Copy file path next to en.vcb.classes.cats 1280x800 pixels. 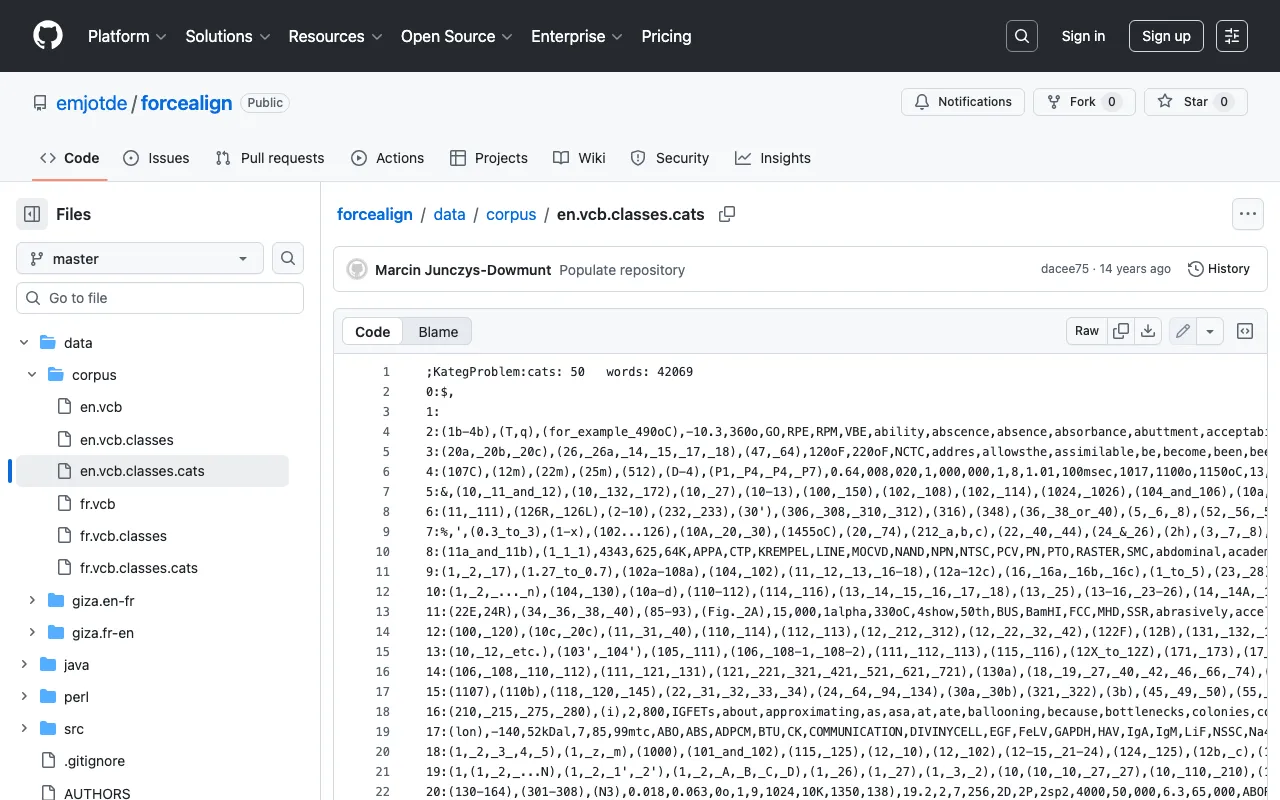click(x=728, y=214)
